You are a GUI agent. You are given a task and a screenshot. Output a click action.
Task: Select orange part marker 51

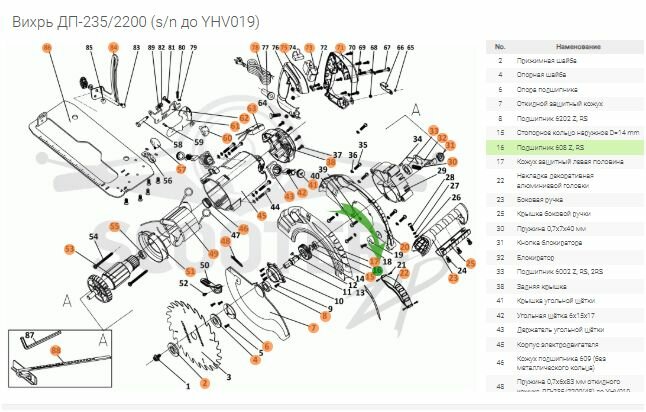point(190,271)
